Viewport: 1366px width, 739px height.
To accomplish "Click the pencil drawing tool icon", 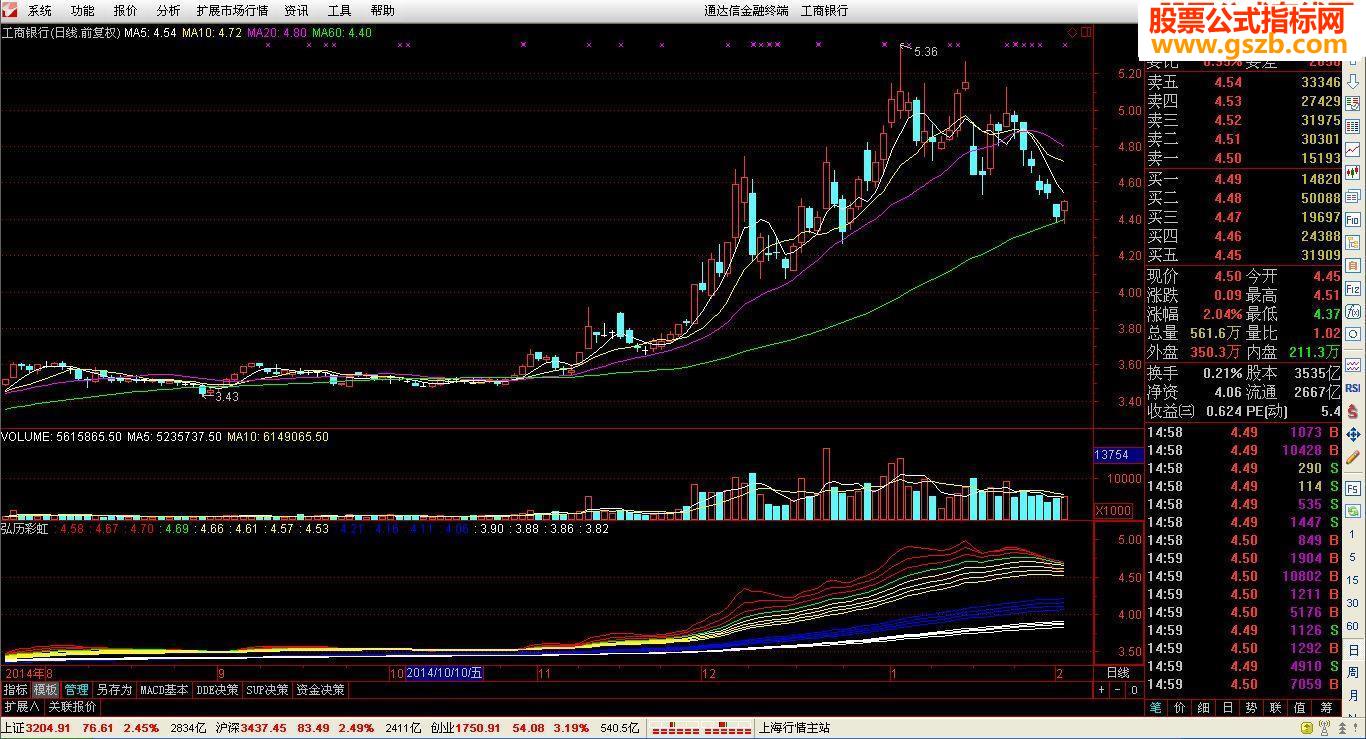I will point(1353,459).
